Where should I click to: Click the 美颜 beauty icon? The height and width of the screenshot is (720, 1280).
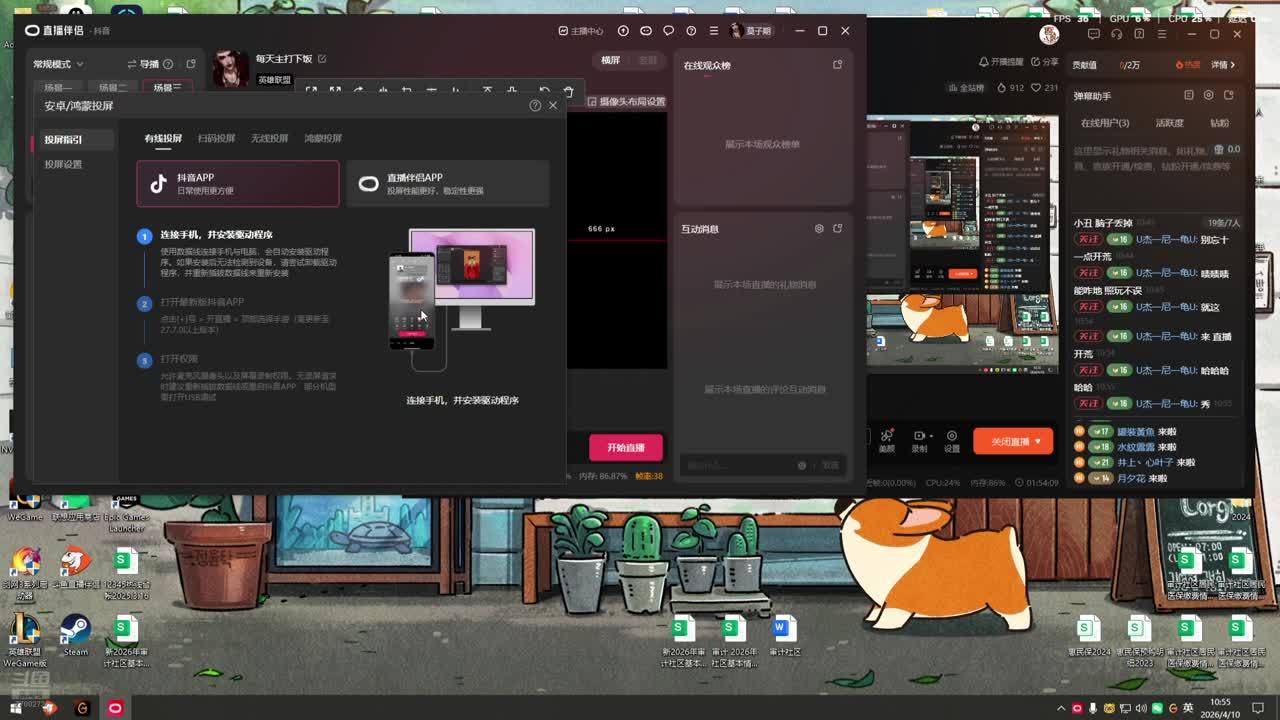[886, 437]
